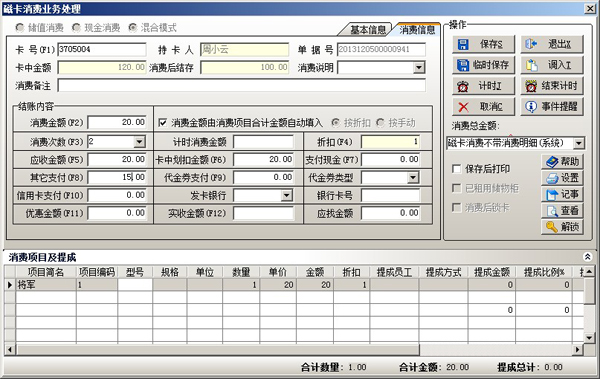Select the 按手动 radio option

pyautogui.click(x=396, y=123)
